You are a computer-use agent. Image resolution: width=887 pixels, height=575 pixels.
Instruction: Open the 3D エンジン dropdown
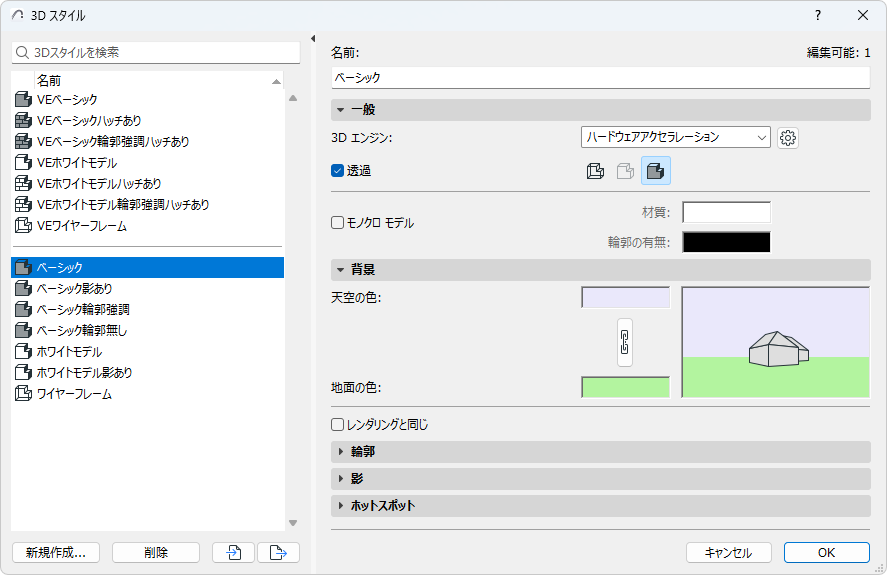coord(675,137)
